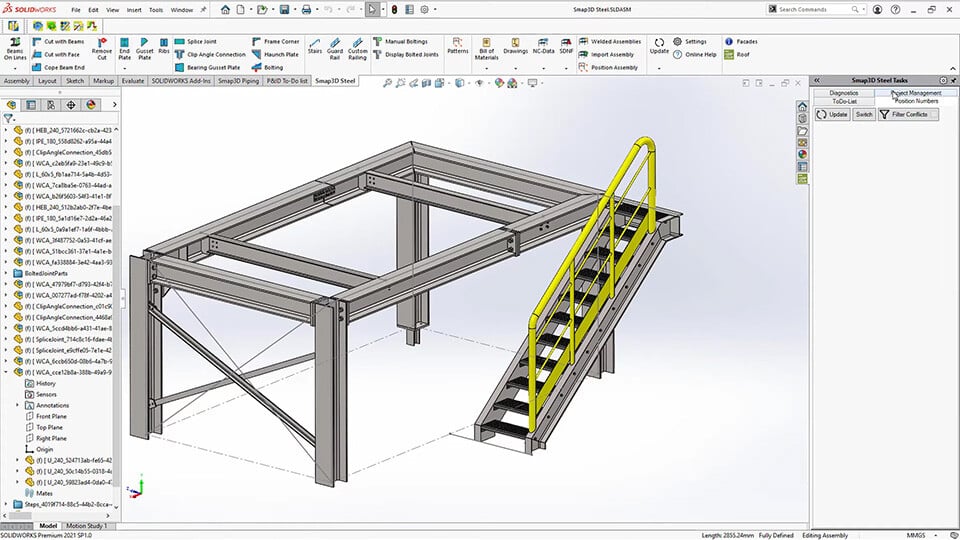Open Online Help
The height and width of the screenshot is (540, 960).
694,54
